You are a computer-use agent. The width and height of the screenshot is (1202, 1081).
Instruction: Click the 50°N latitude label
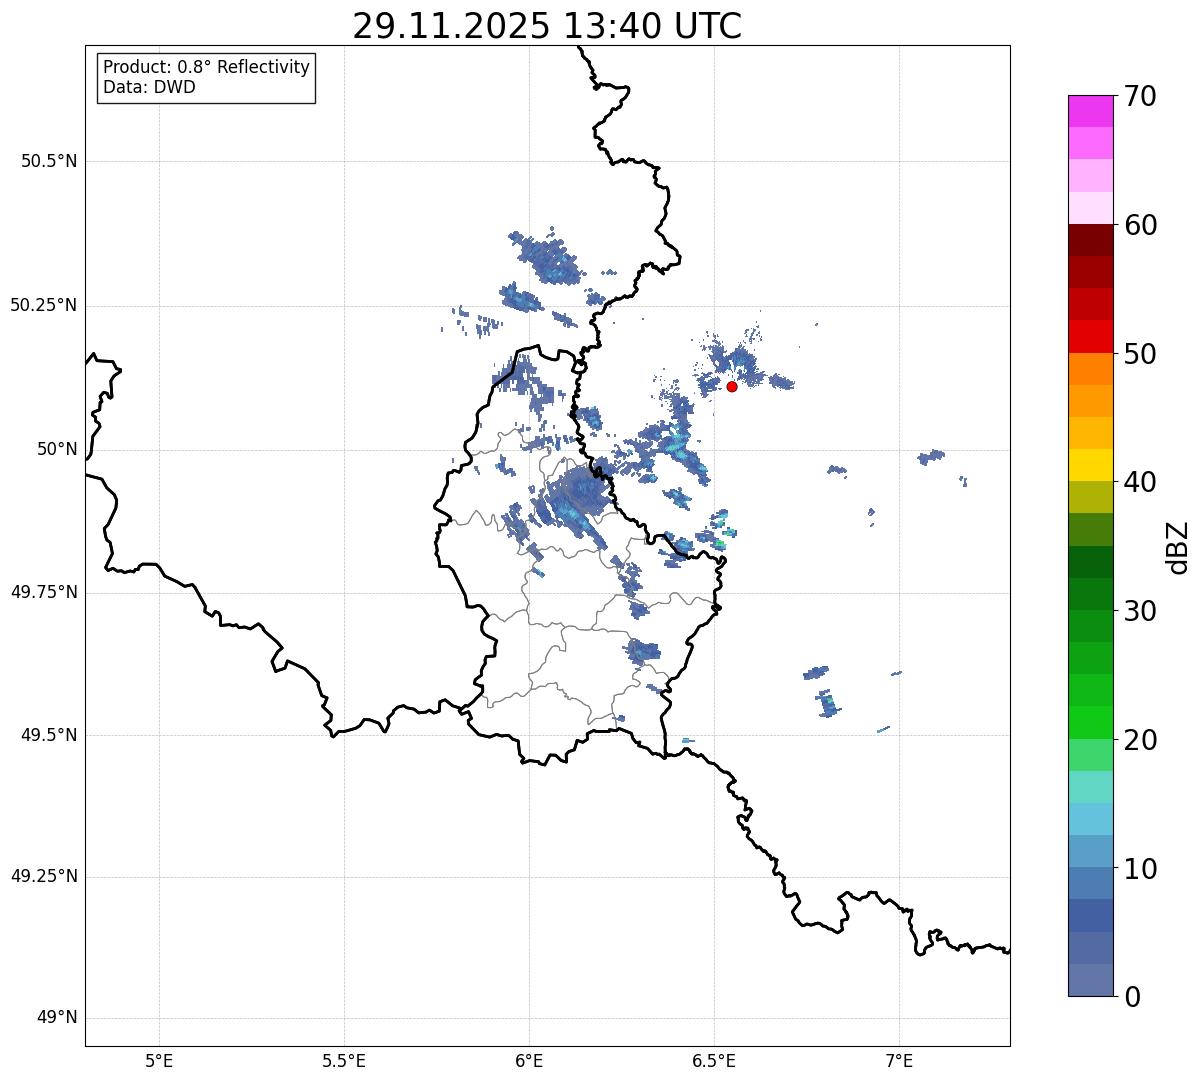(57, 449)
